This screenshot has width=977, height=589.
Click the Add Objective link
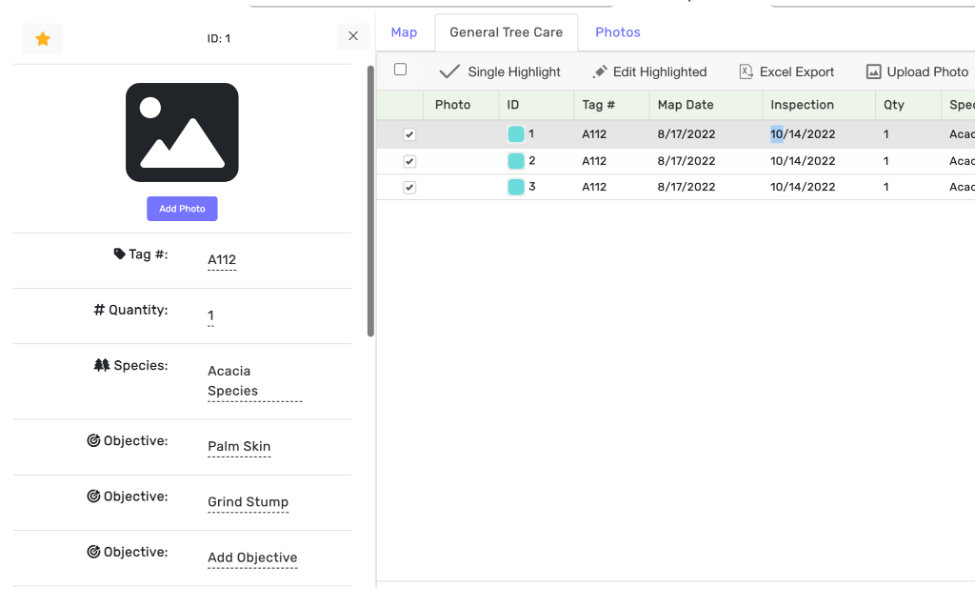pos(252,557)
